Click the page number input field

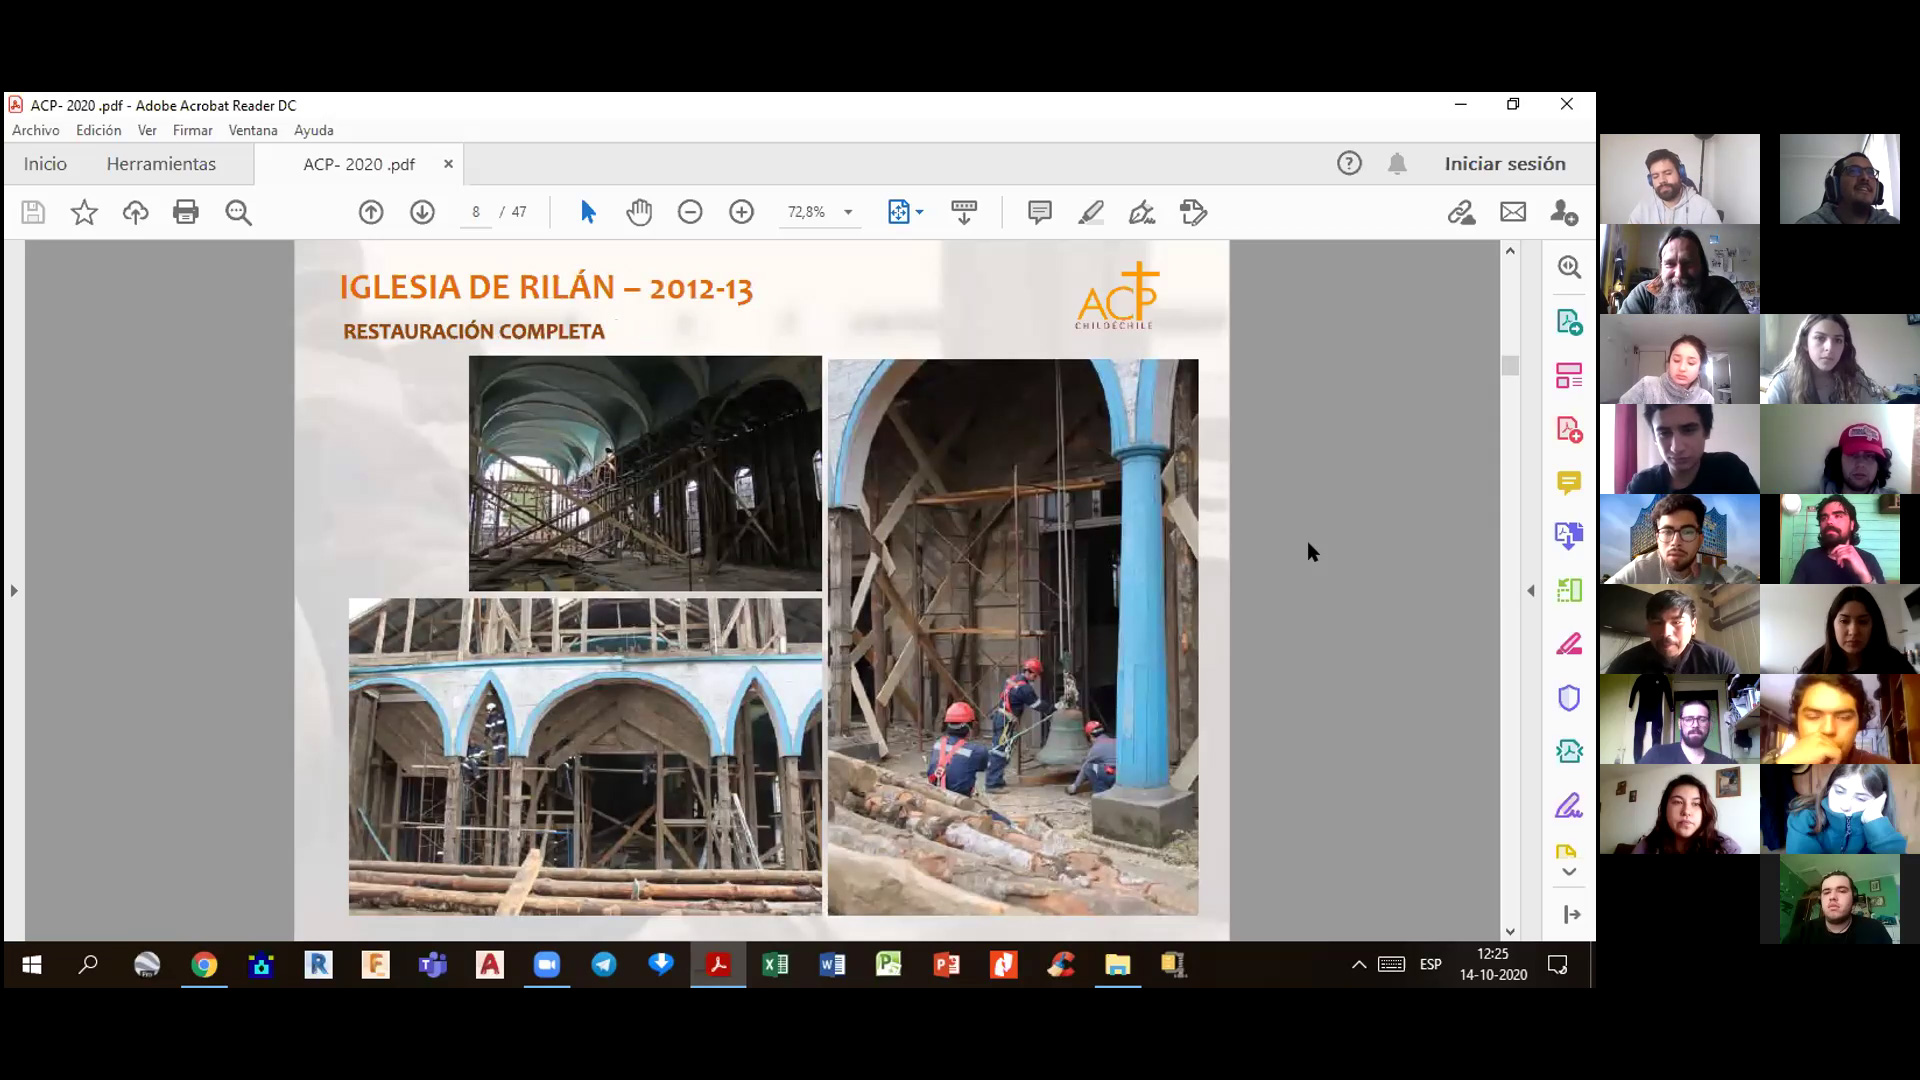[476, 212]
